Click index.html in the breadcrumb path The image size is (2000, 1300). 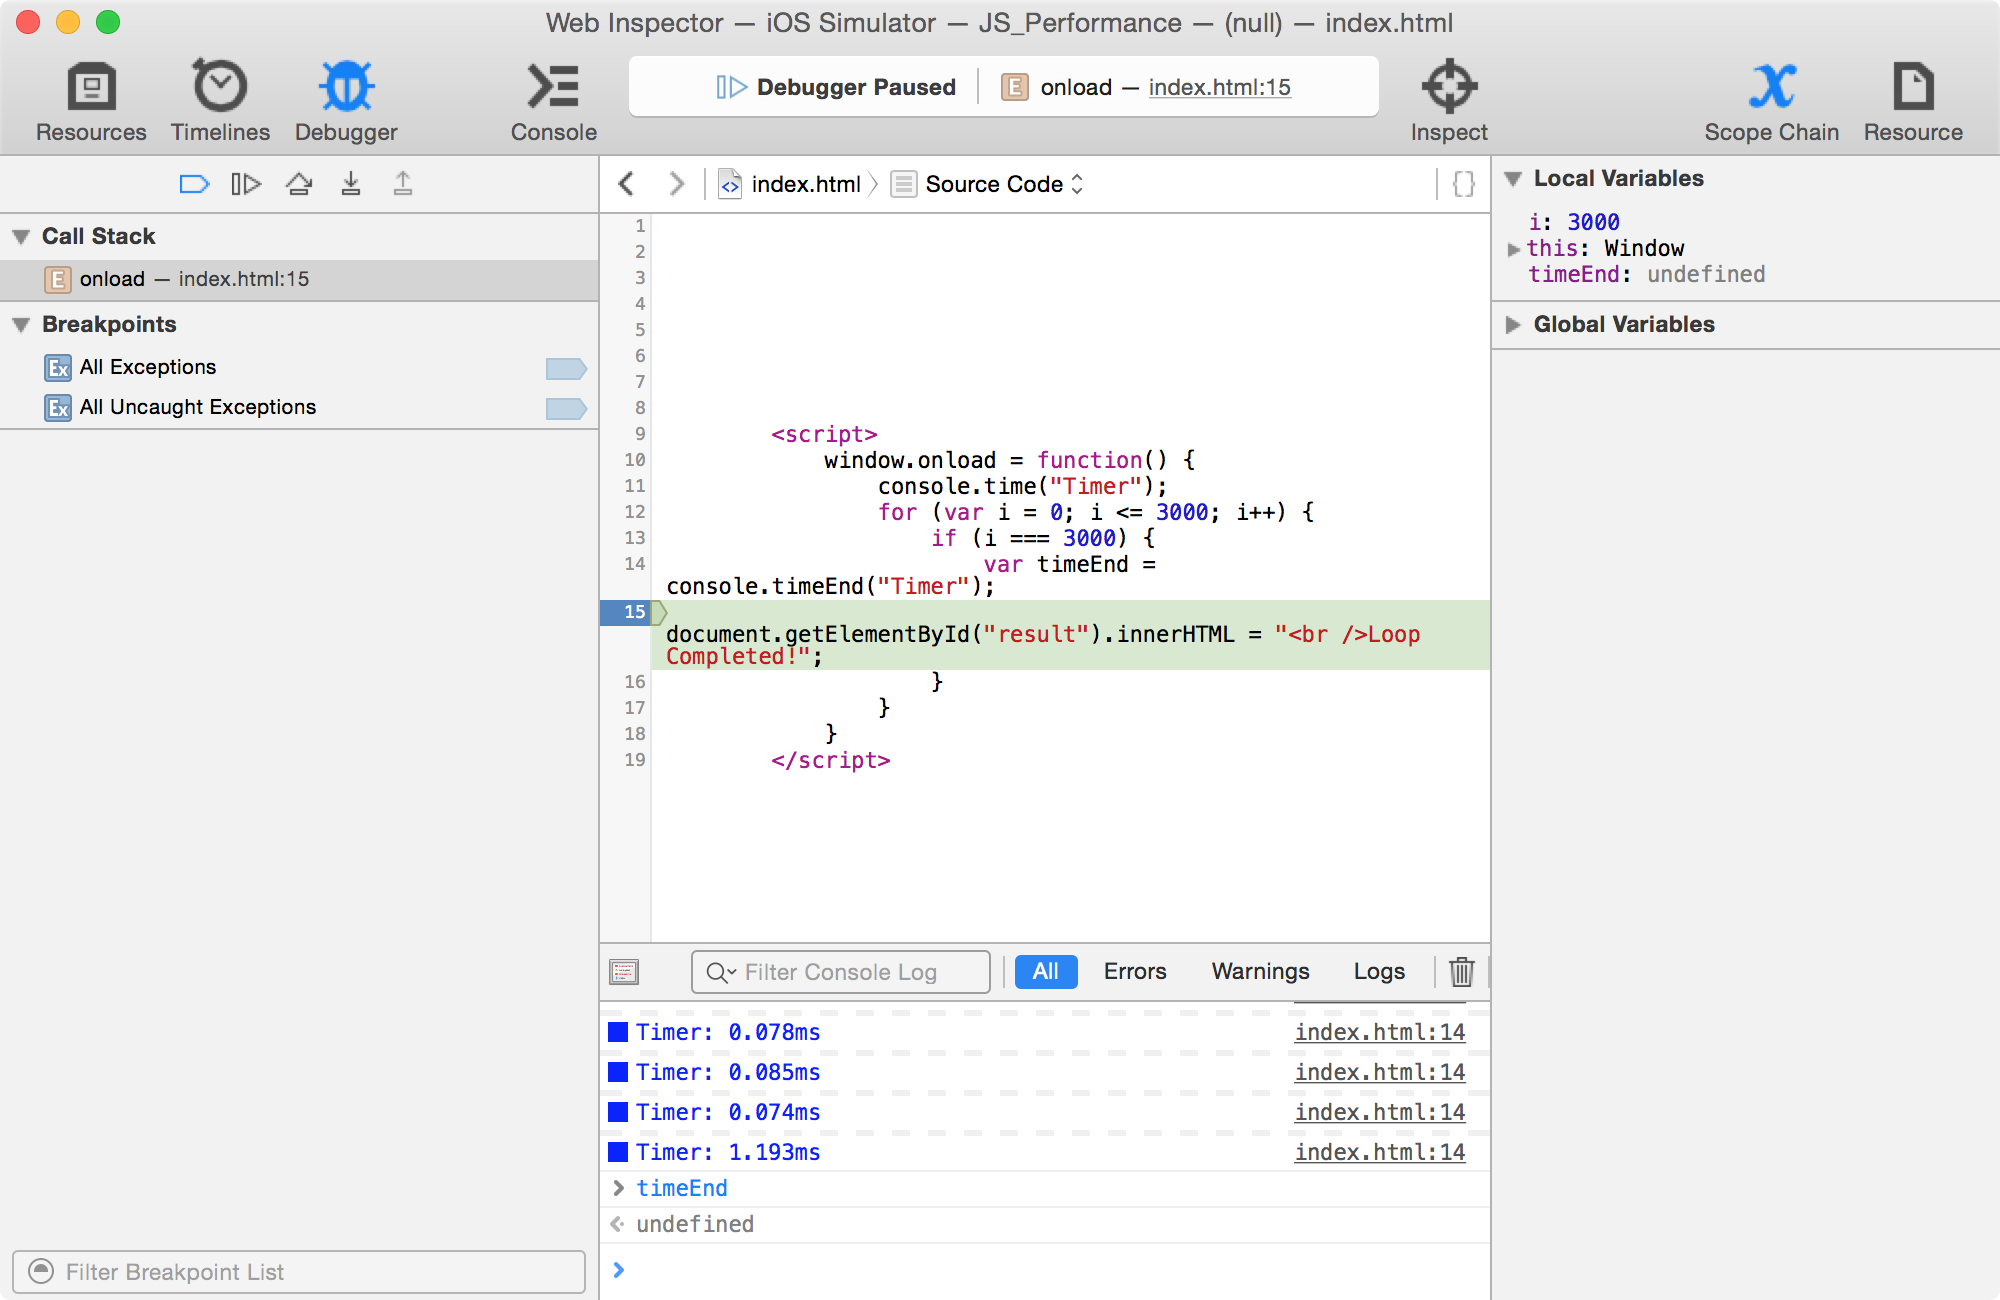(806, 184)
